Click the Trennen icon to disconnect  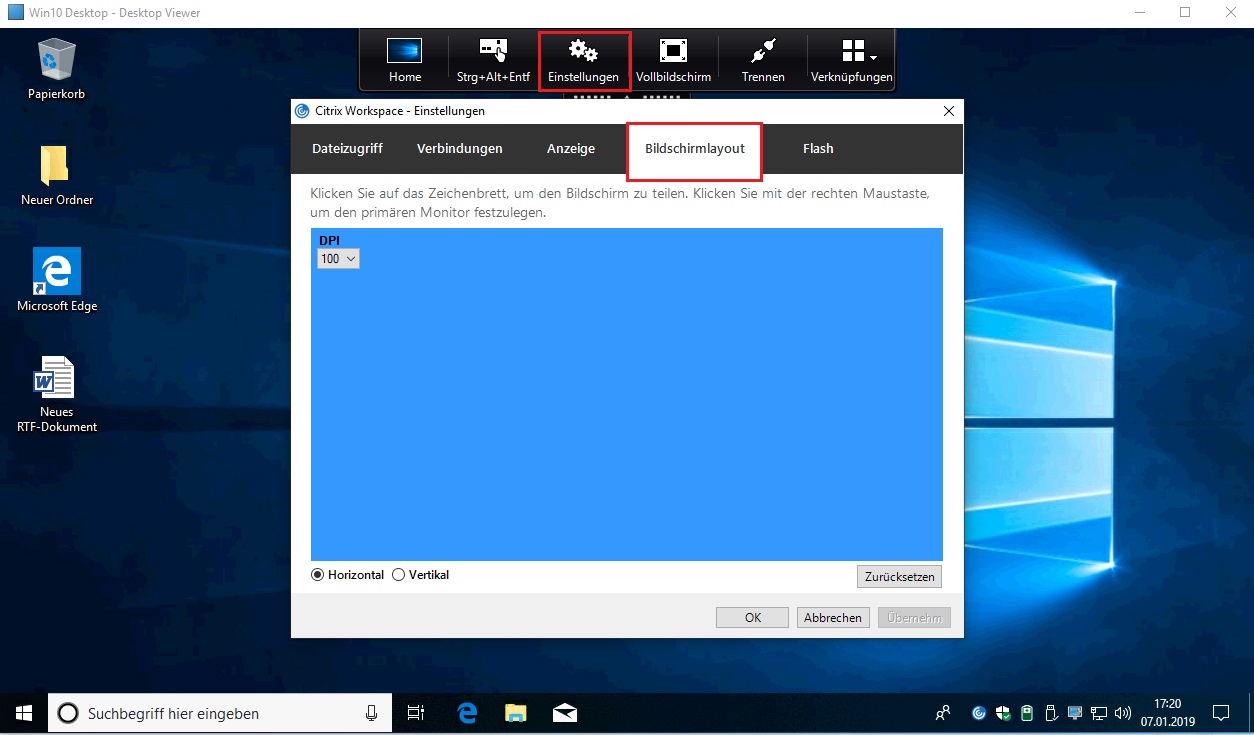tap(762, 58)
